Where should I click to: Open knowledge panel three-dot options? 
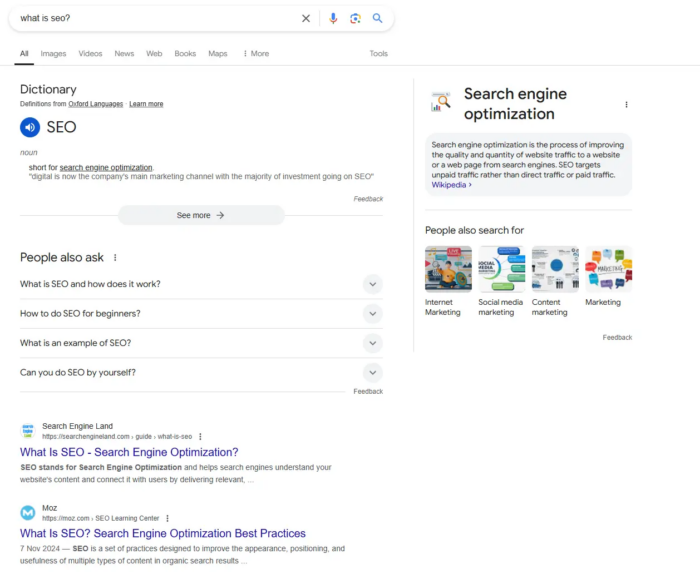point(626,104)
